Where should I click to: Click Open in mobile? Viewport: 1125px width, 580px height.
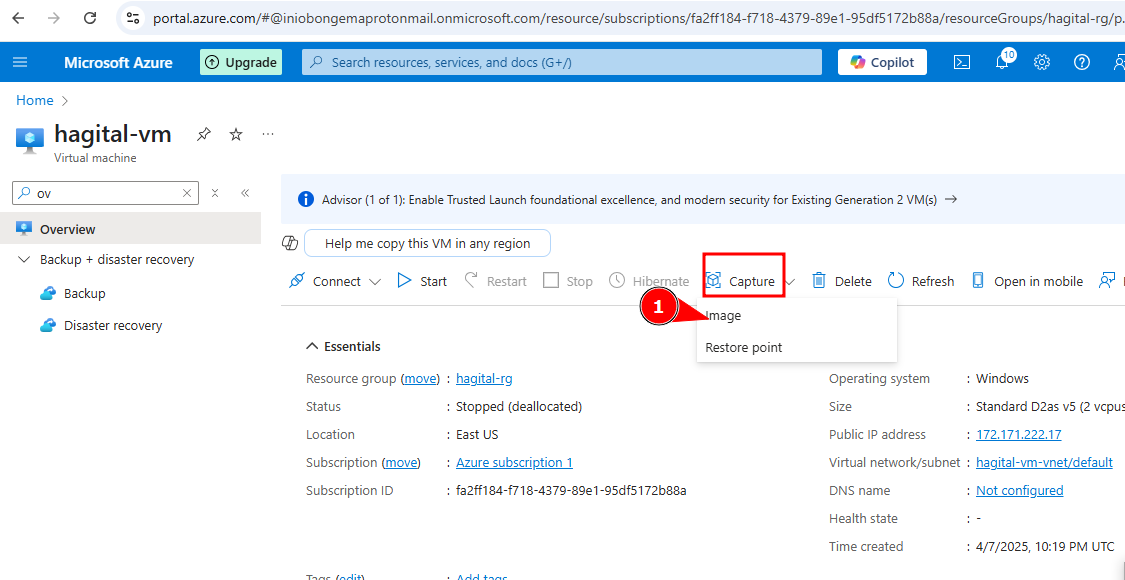pyautogui.click(x=1027, y=281)
